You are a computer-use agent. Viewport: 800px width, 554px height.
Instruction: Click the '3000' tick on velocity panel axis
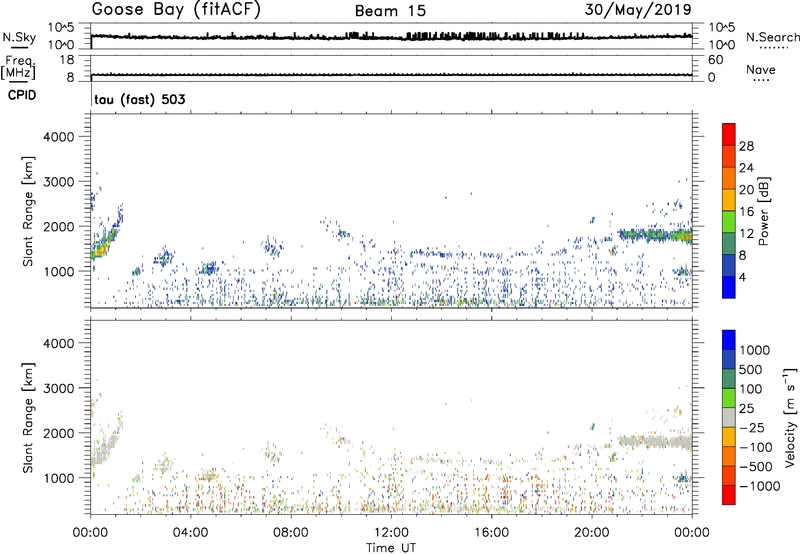tap(58, 388)
